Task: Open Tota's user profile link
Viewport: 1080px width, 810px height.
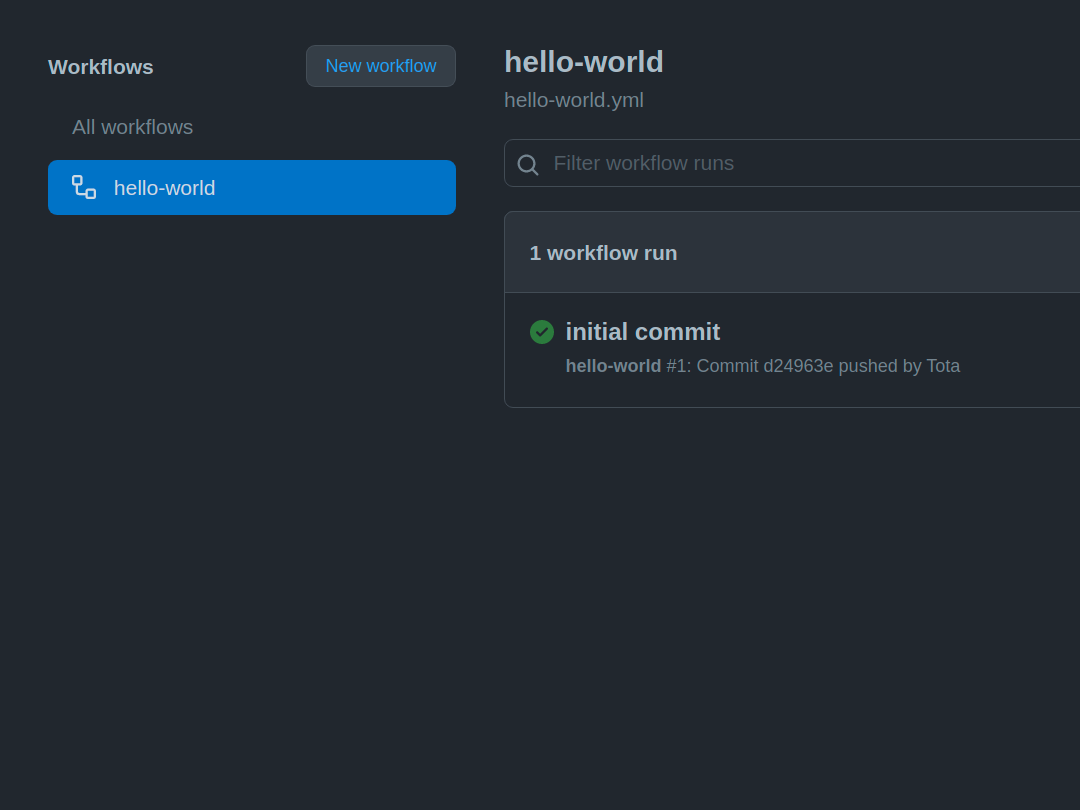Action: click(944, 366)
